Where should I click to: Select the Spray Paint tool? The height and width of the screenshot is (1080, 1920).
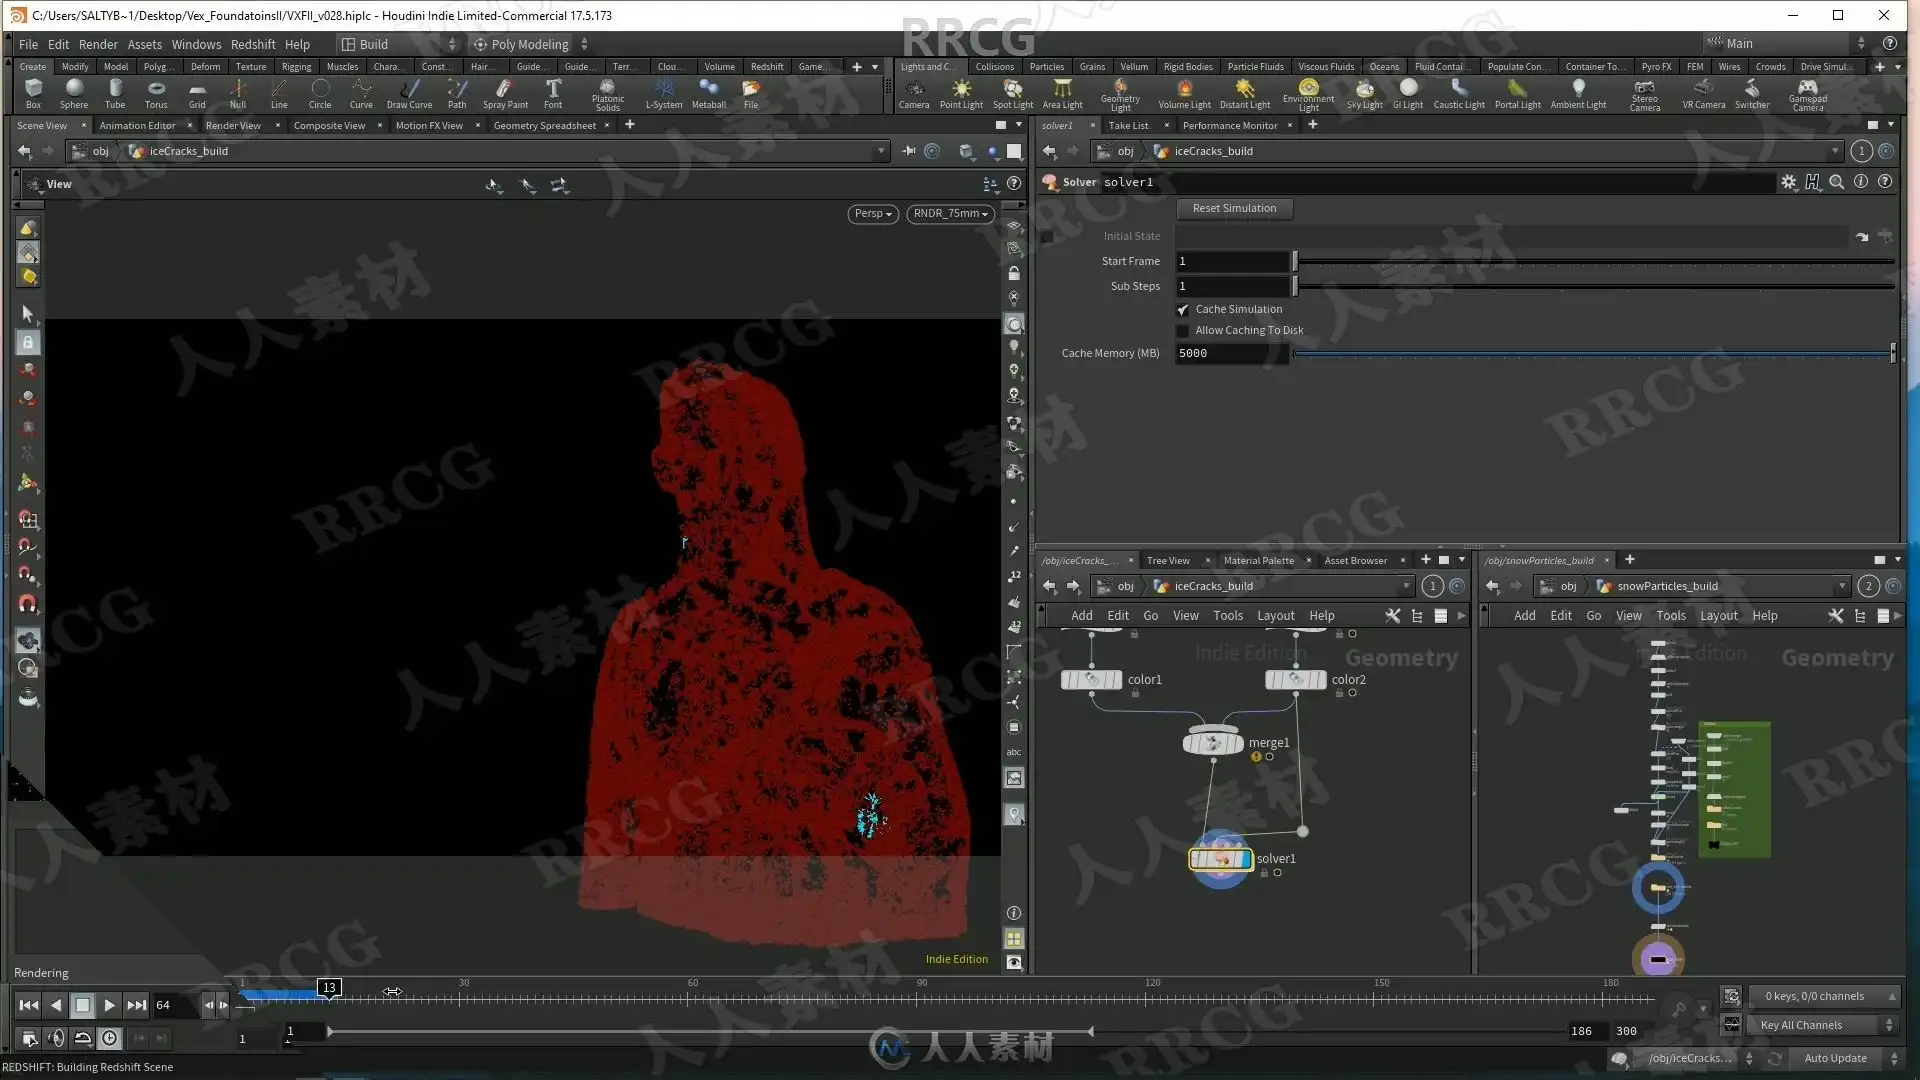tap(505, 93)
